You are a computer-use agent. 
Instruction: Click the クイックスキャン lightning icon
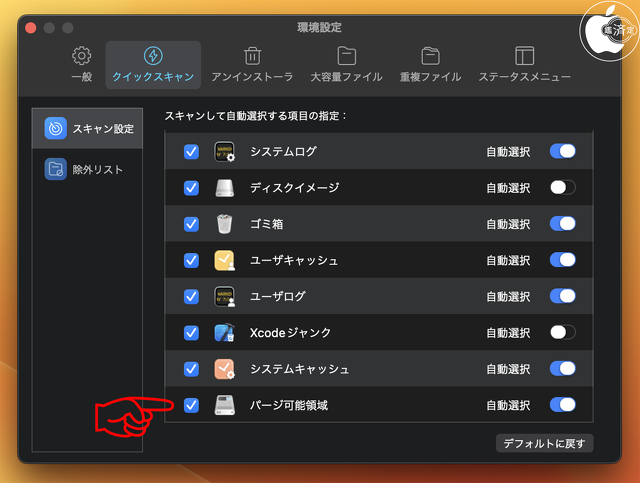[153, 56]
